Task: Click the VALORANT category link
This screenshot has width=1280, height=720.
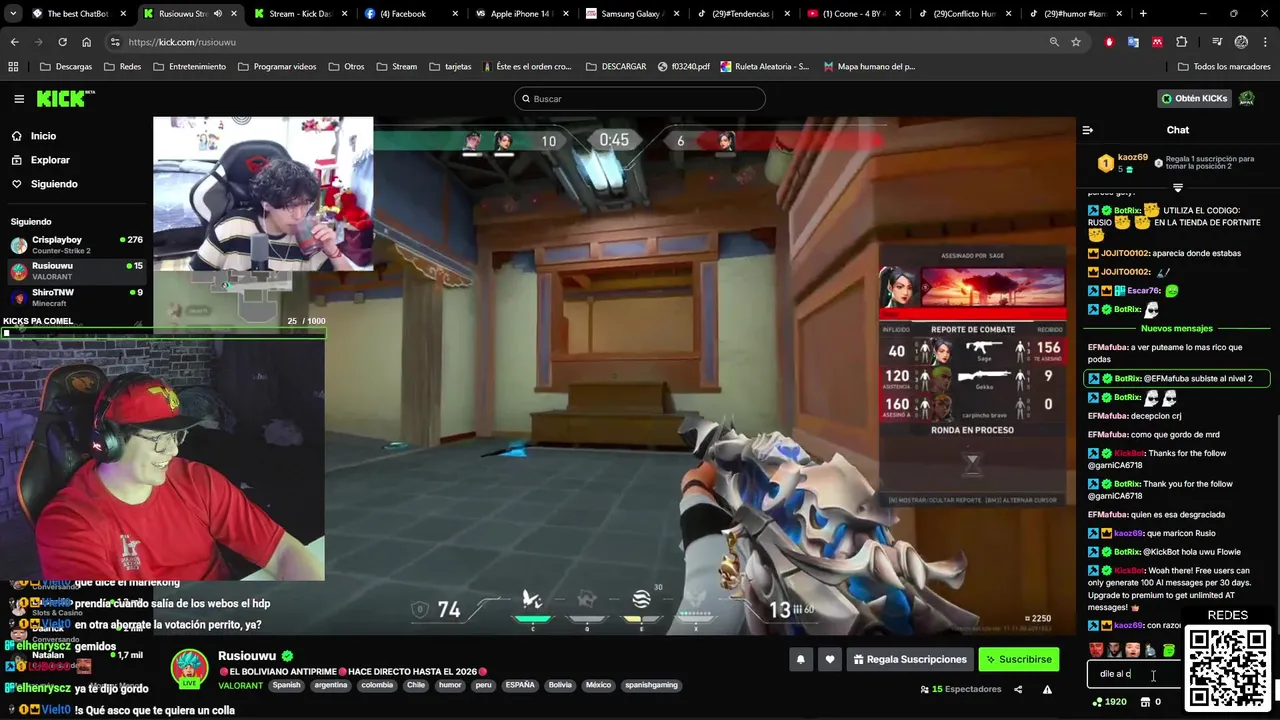Action: point(240,686)
